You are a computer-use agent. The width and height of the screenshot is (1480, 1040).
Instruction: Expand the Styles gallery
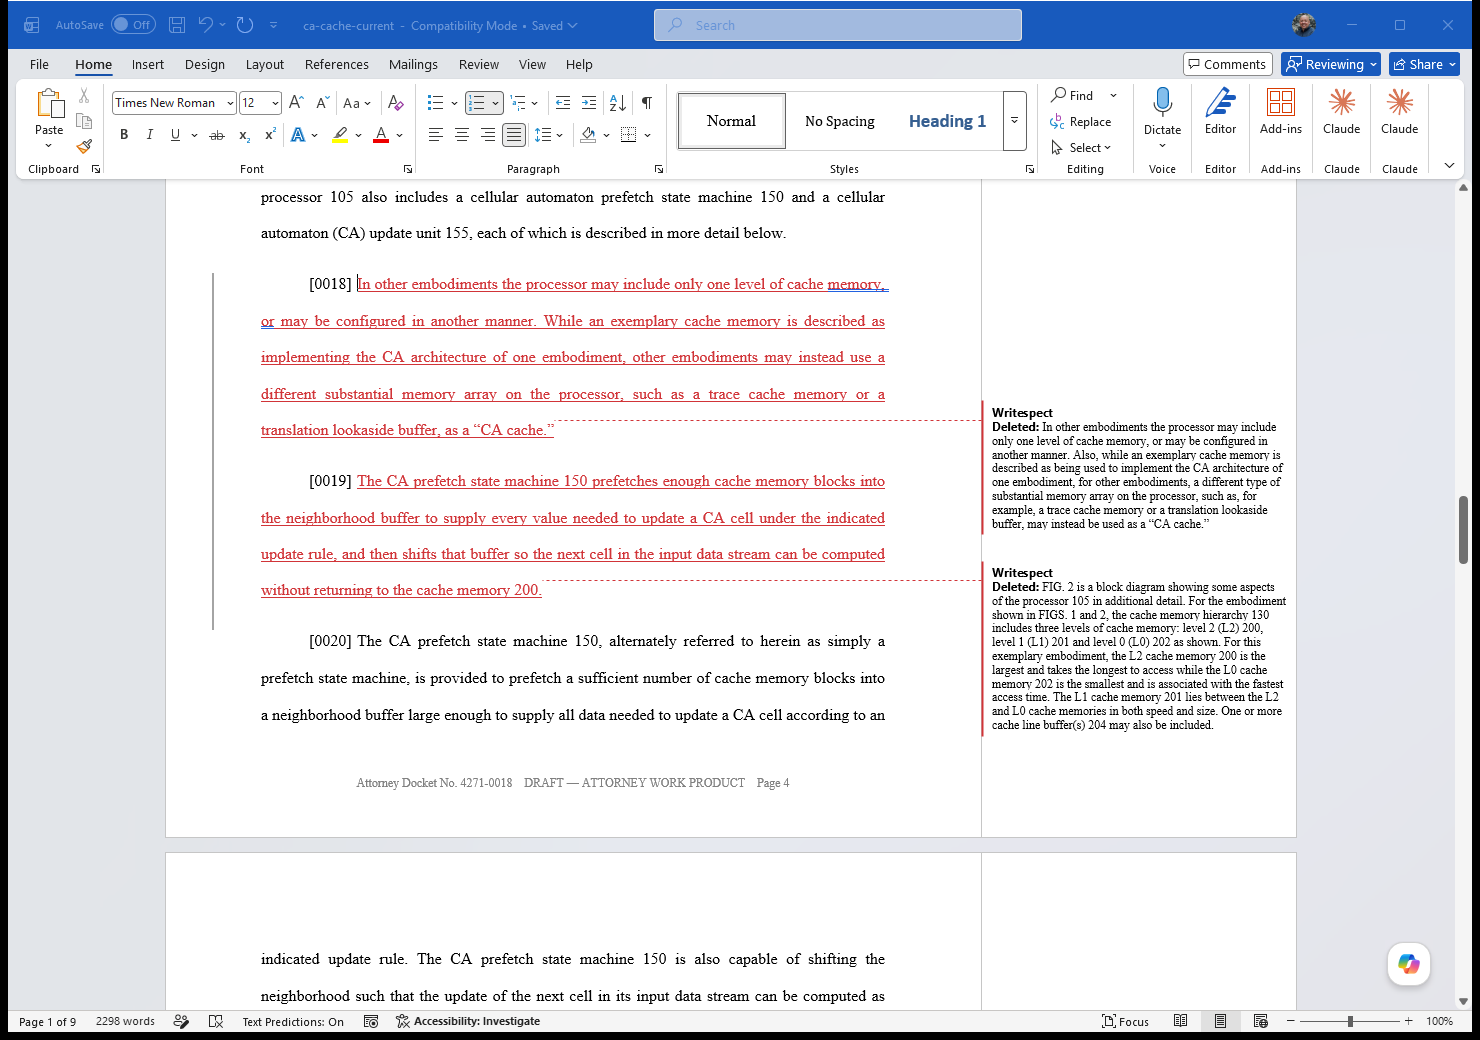[1014, 121]
